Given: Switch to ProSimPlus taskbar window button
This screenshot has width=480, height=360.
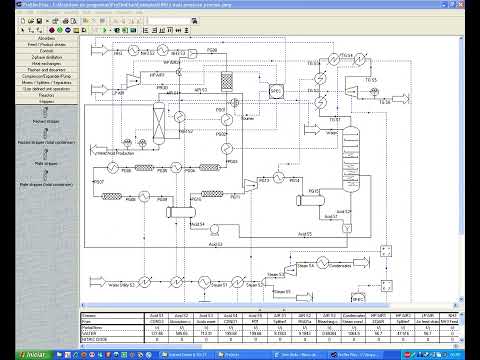Looking at the screenshot, I should (x=355, y=355).
